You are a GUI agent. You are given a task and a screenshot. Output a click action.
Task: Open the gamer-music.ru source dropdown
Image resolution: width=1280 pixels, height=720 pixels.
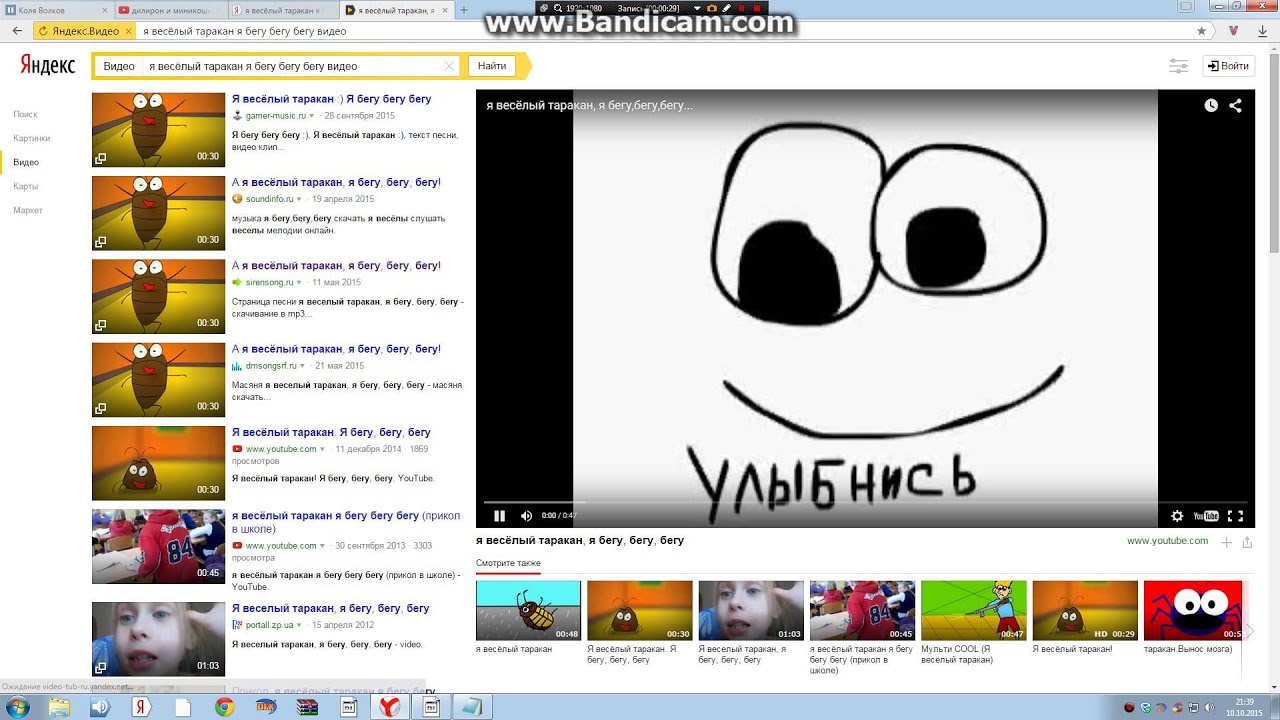[x=312, y=116]
